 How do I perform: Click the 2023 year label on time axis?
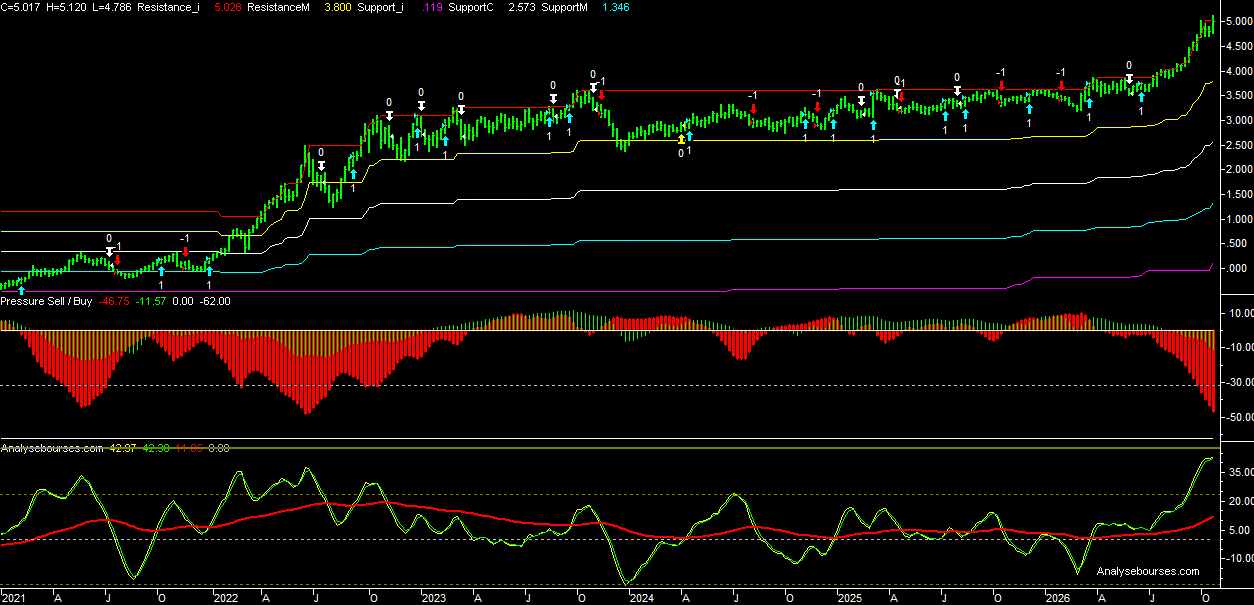click(432, 598)
